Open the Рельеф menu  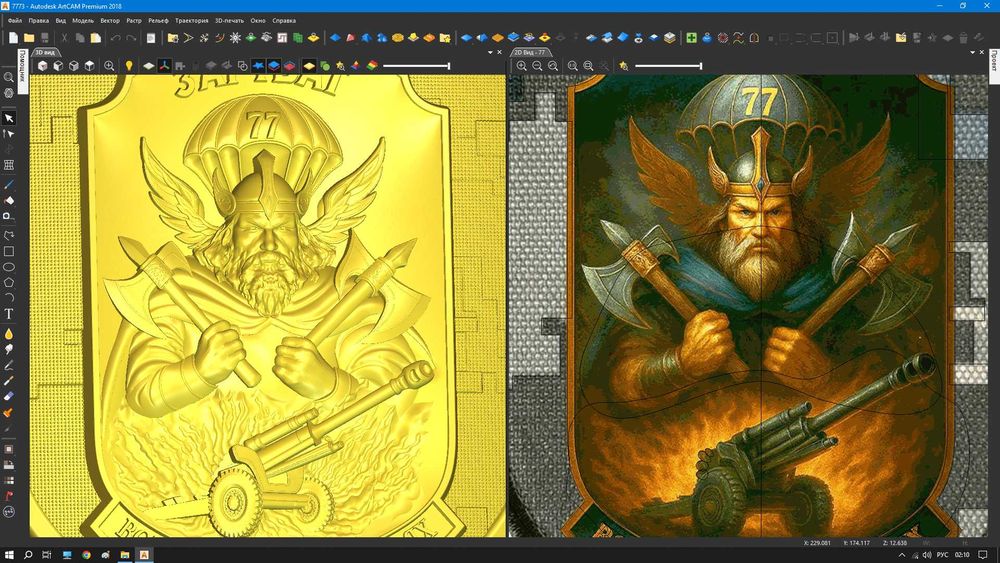tap(158, 20)
